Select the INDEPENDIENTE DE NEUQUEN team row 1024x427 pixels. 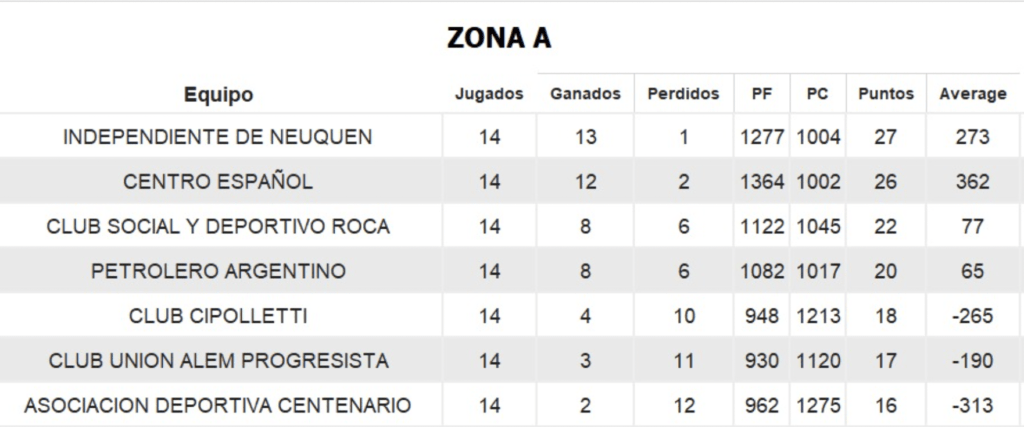click(509, 137)
